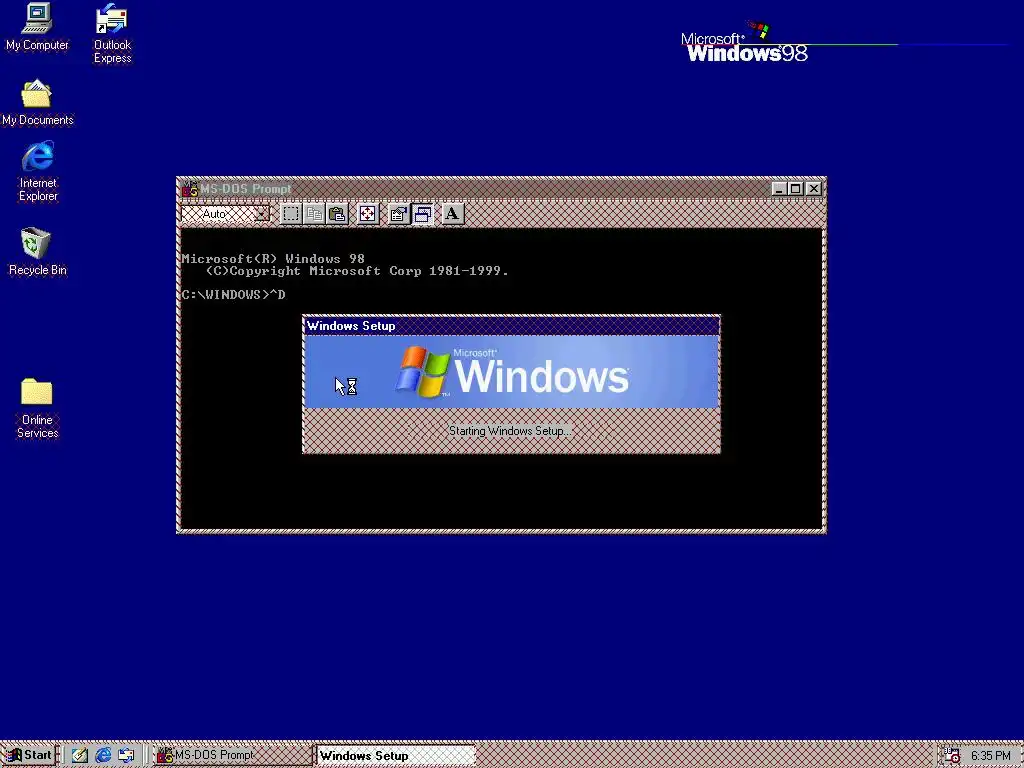1024x768 pixels.
Task: Click the Copyright Microsoft Corp 1981-1999 line
Action: tap(357, 270)
